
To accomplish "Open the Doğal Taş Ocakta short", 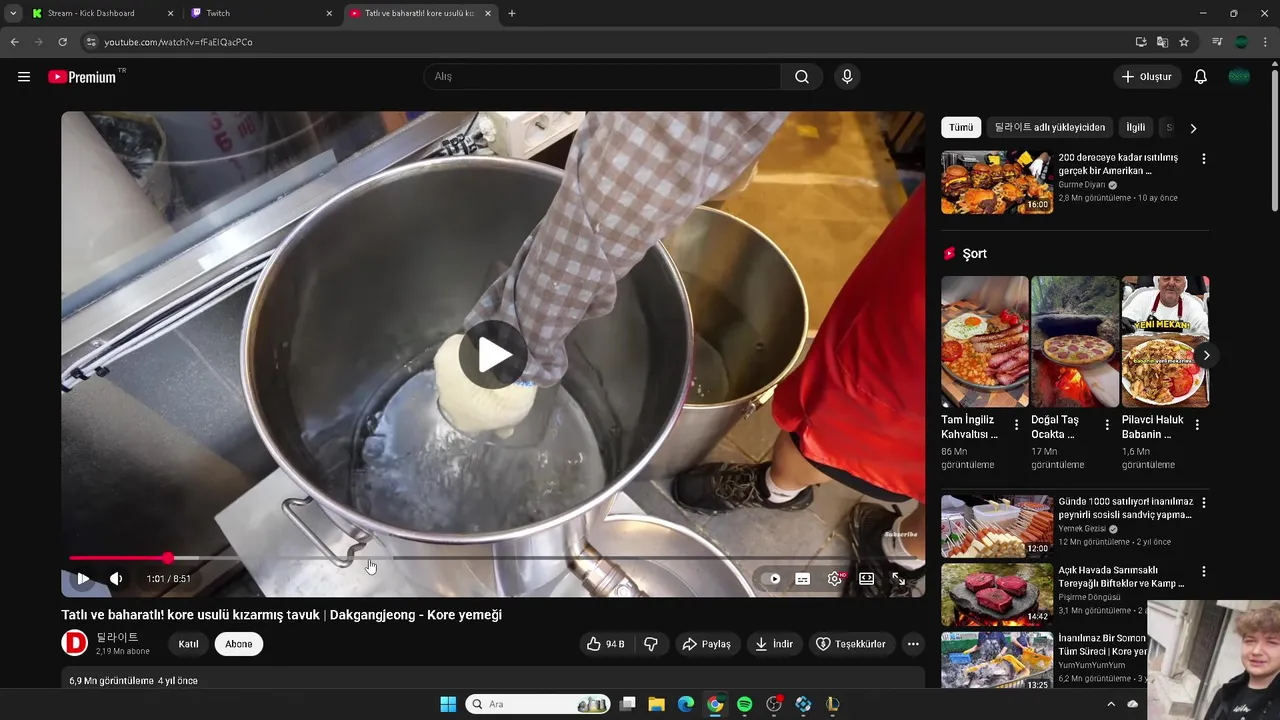I will point(1075,341).
